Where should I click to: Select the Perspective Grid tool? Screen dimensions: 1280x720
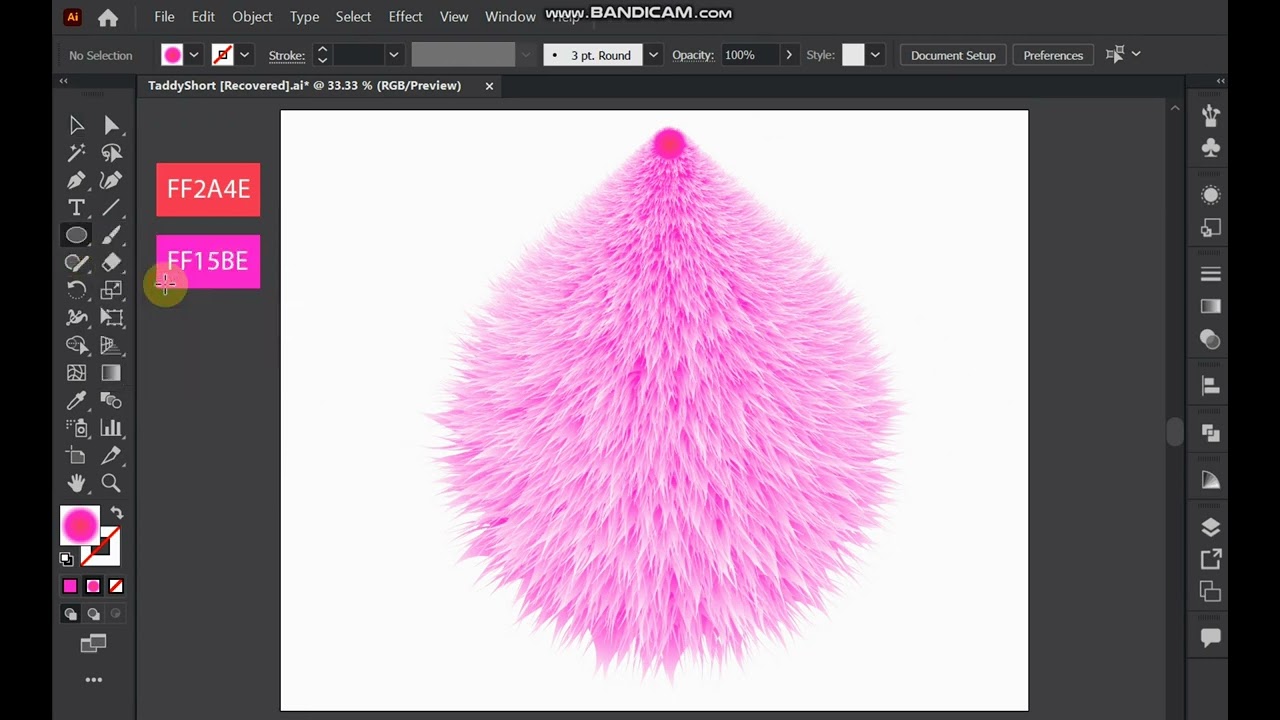(111, 345)
